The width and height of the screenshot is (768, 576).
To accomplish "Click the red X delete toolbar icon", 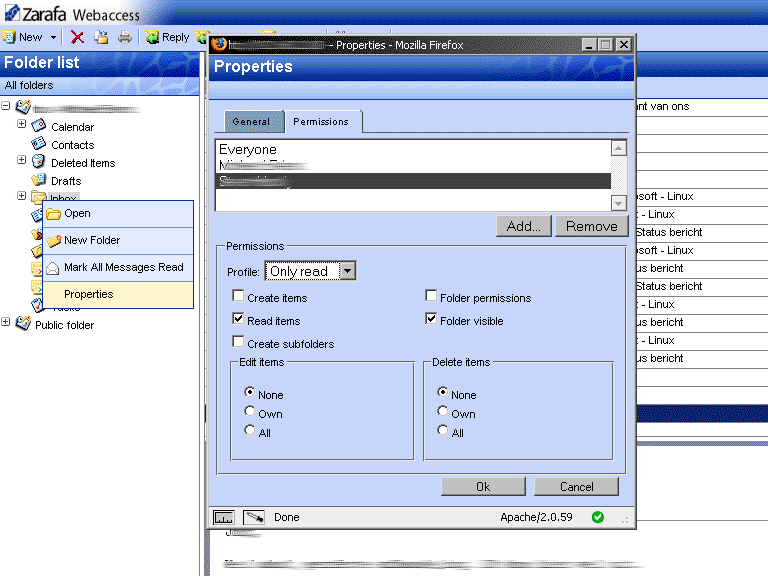I will coord(77,37).
